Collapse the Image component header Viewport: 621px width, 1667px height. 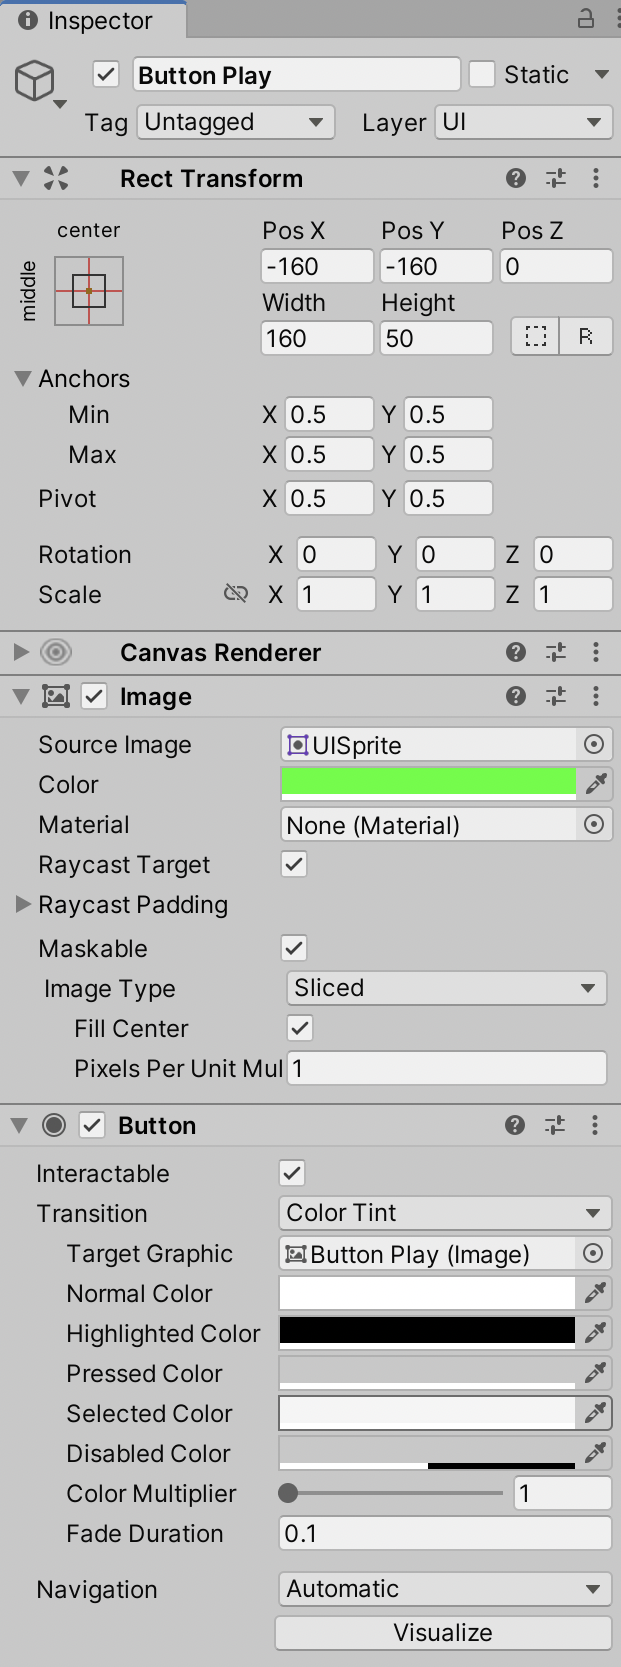coord(20,696)
